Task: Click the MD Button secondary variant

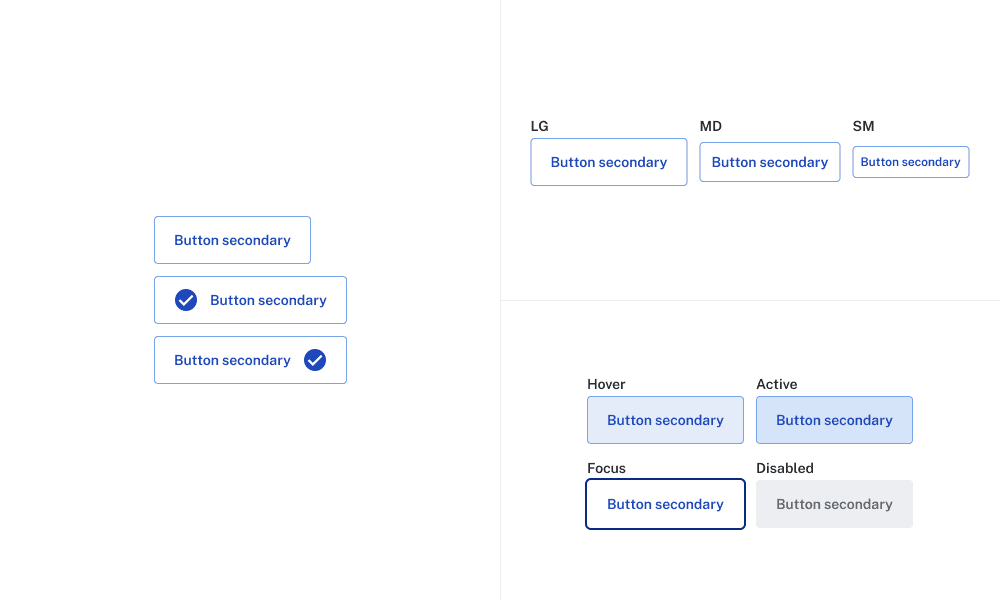Action: 769,161
